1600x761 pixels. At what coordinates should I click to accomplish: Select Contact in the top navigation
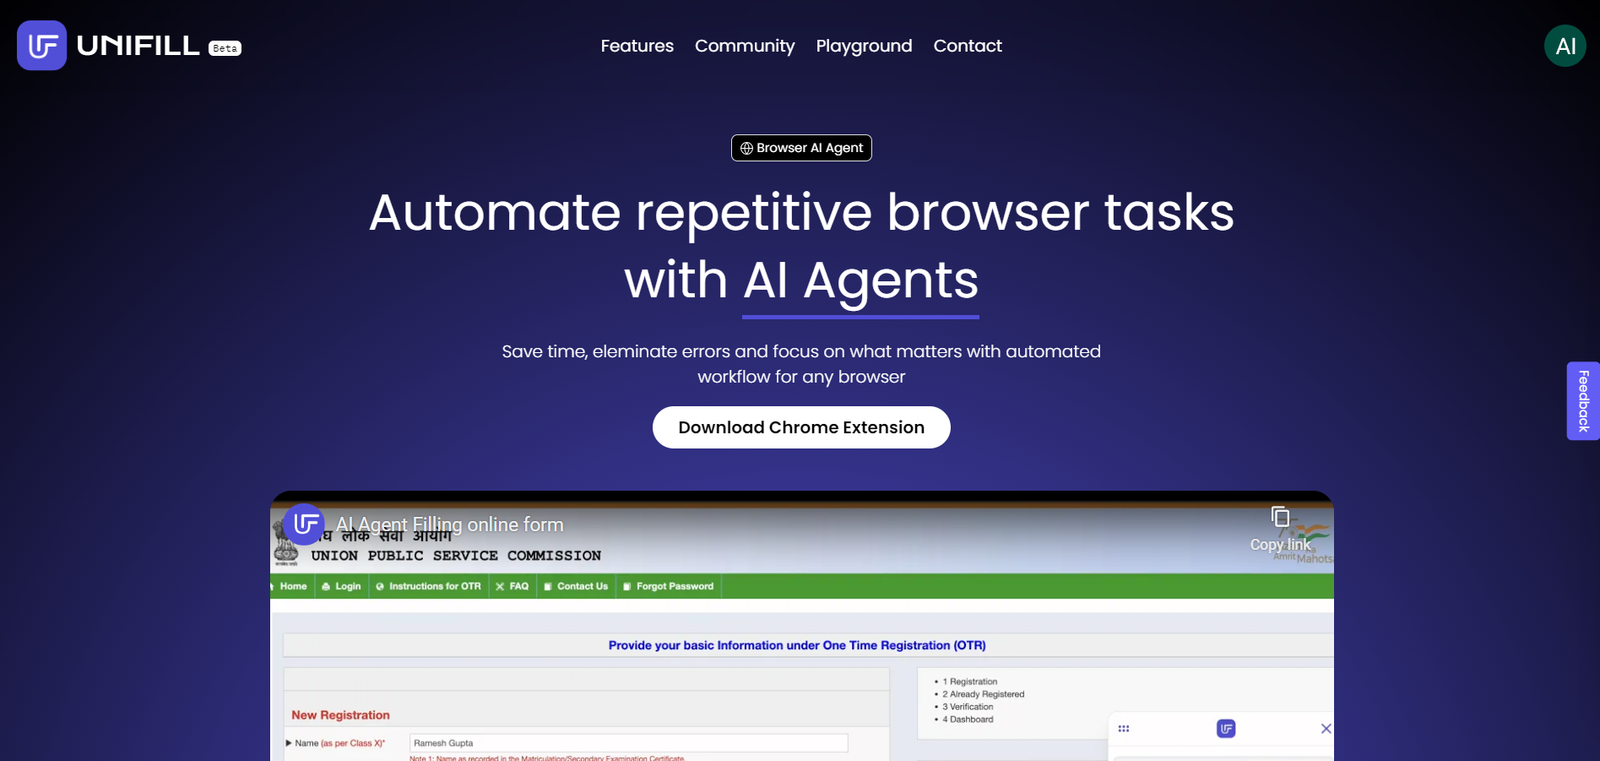967,46
